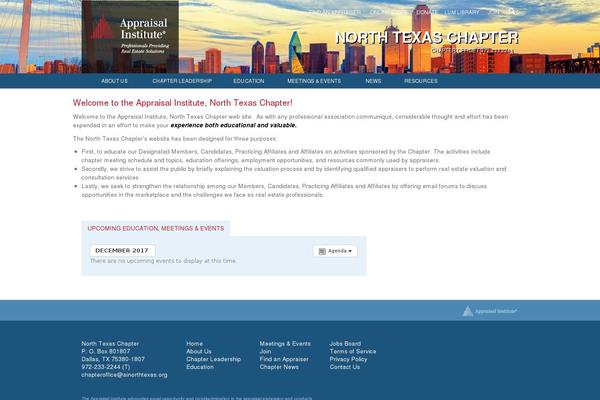Image resolution: width=600 pixels, height=400 pixels.
Task: Click the Donate top link
Action: 427,12
